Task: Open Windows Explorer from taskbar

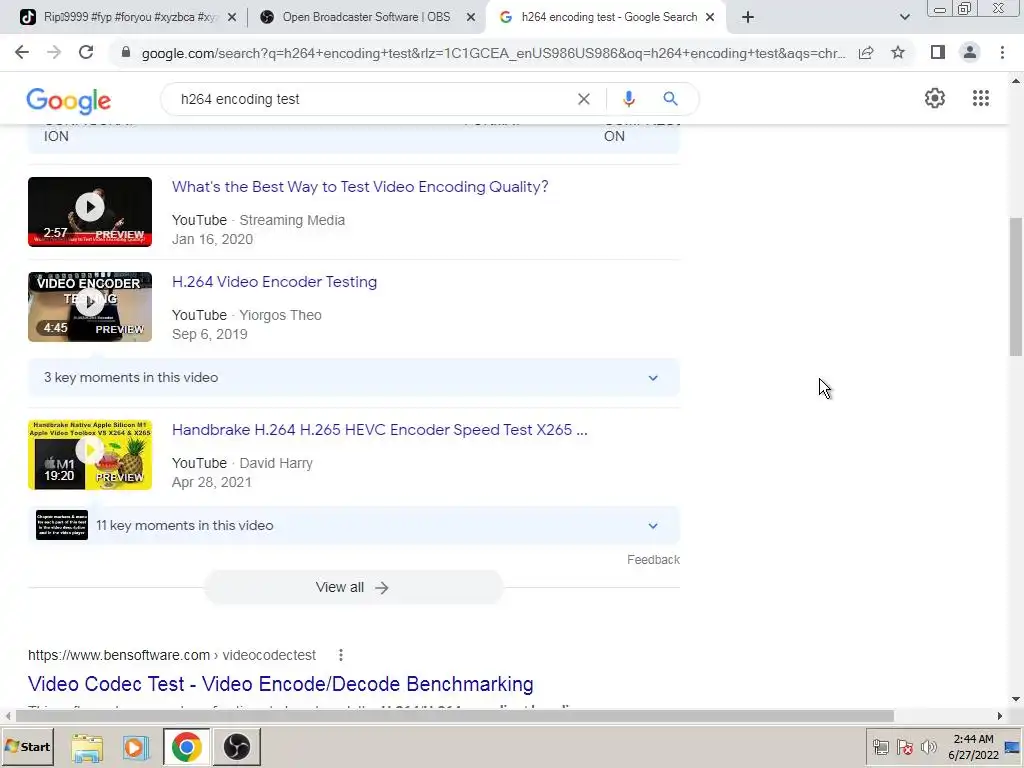Action: (x=87, y=747)
